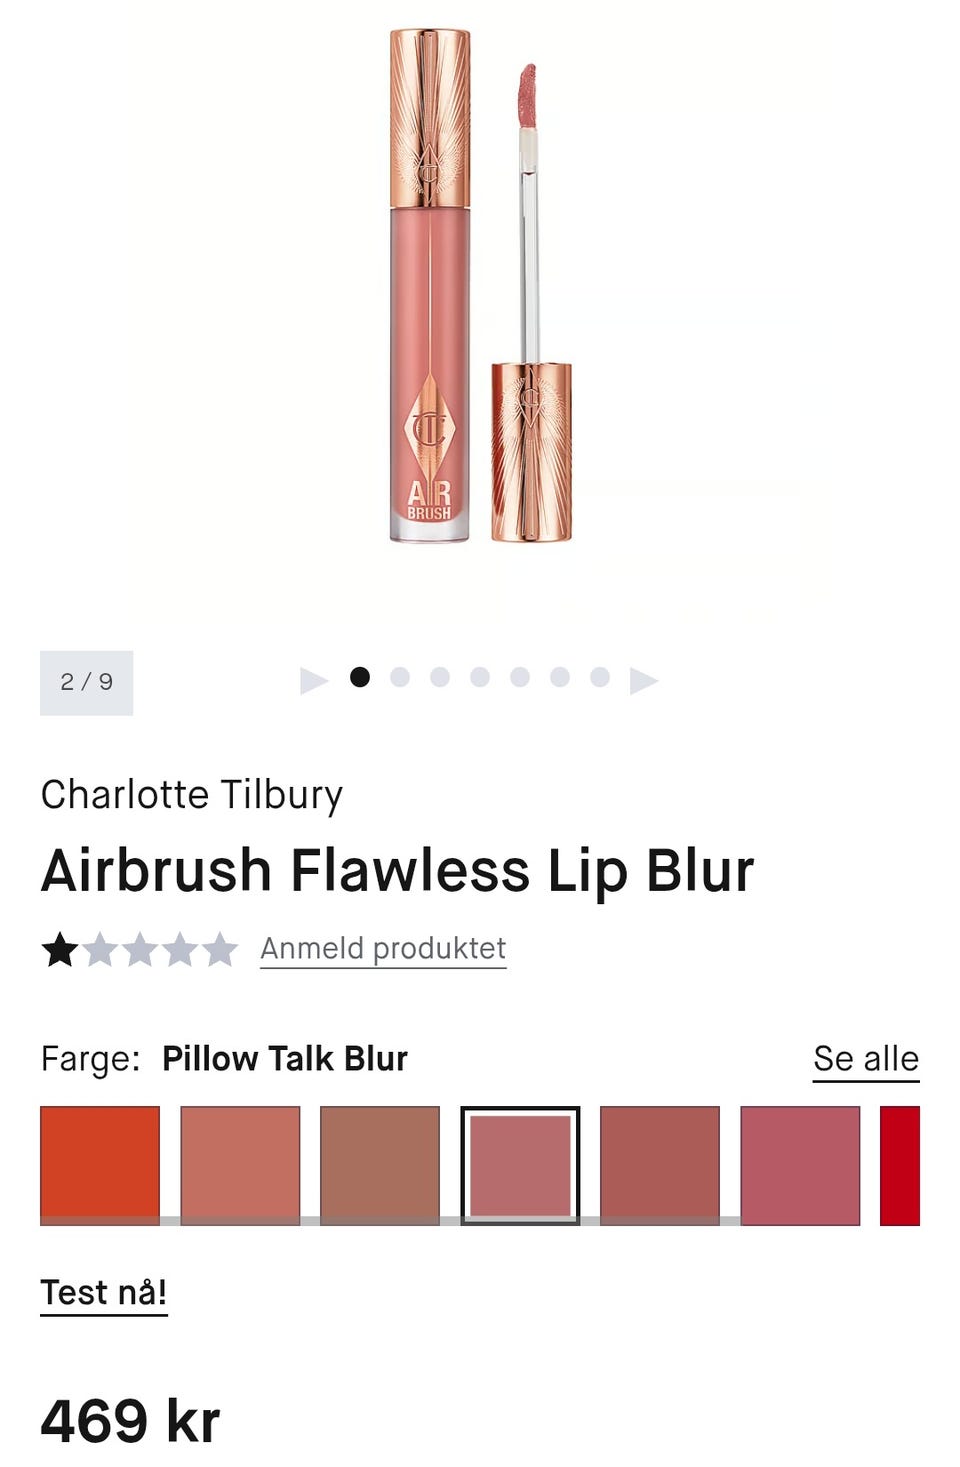The width and height of the screenshot is (960, 1467).
Task: Open Se alle colors link
Action: [866, 1059]
